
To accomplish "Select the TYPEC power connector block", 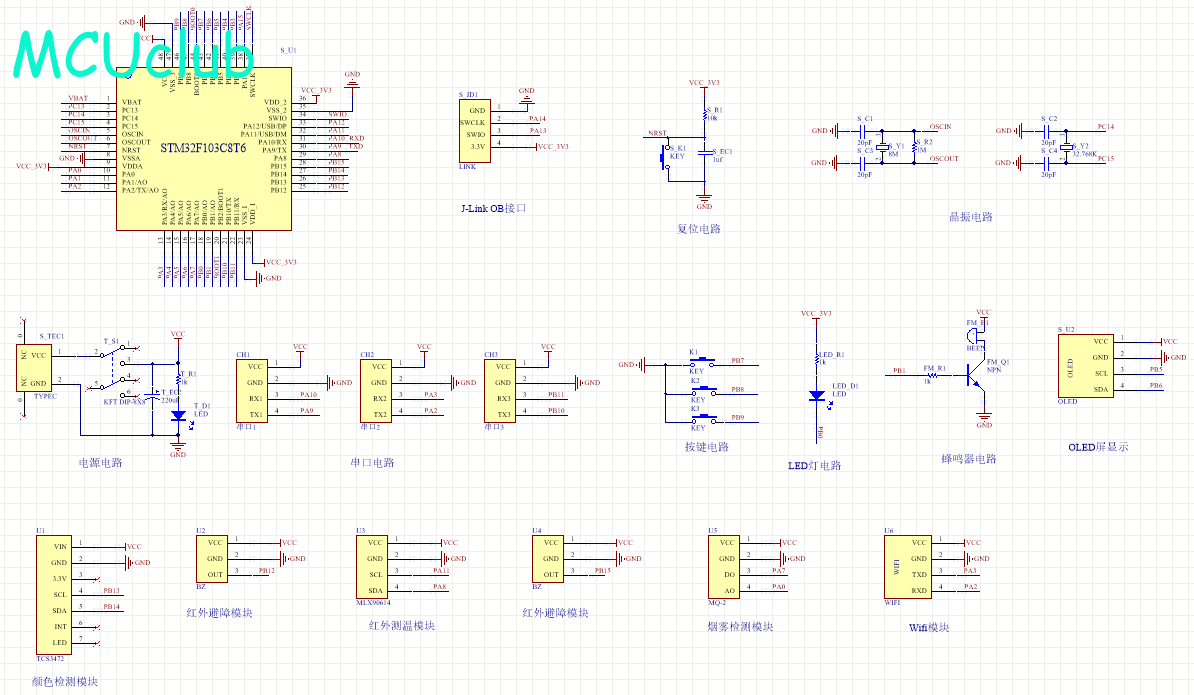I will click(36, 368).
